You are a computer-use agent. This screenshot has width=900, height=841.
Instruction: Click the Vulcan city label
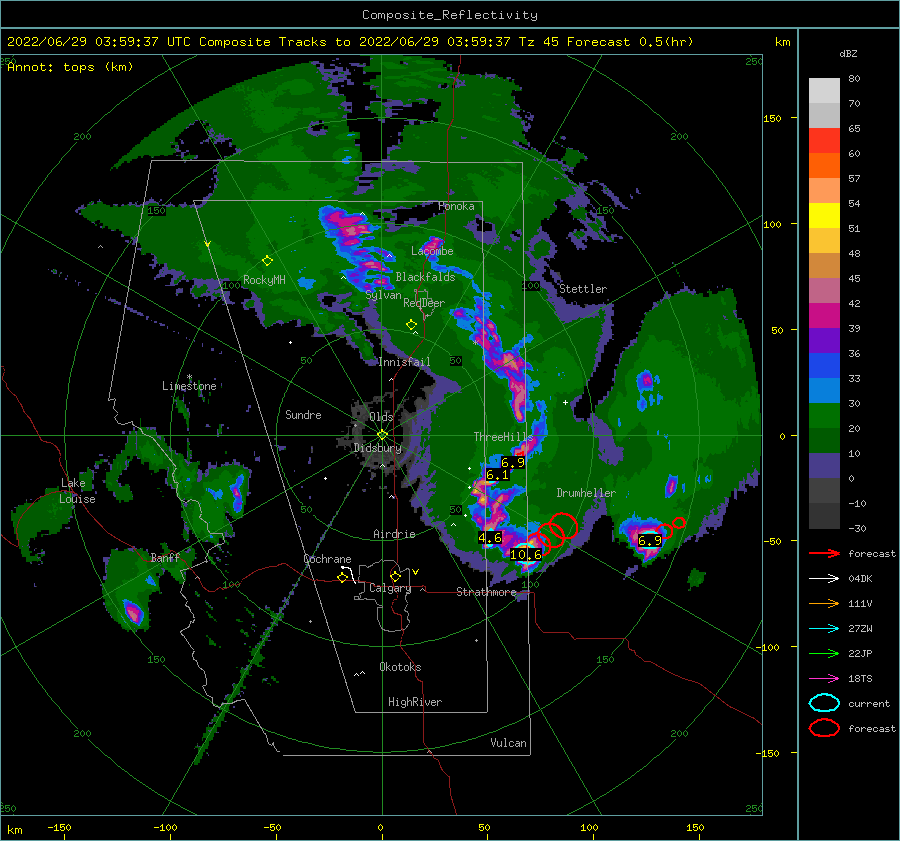pos(509,743)
